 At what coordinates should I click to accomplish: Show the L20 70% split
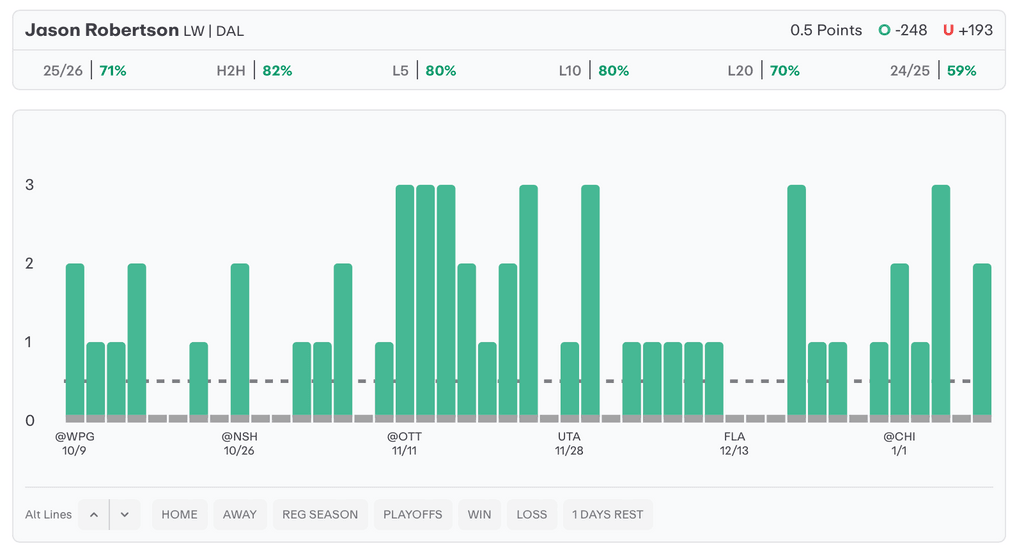pyautogui.click(x=763, y=71)
